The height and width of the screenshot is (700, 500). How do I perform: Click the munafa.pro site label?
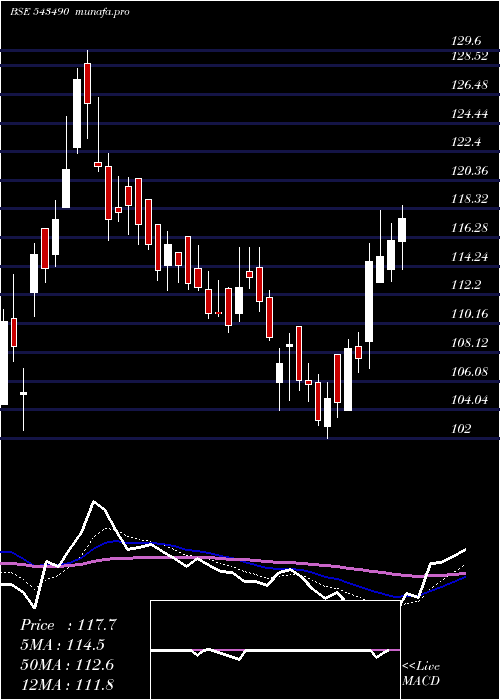pos(102,12)
